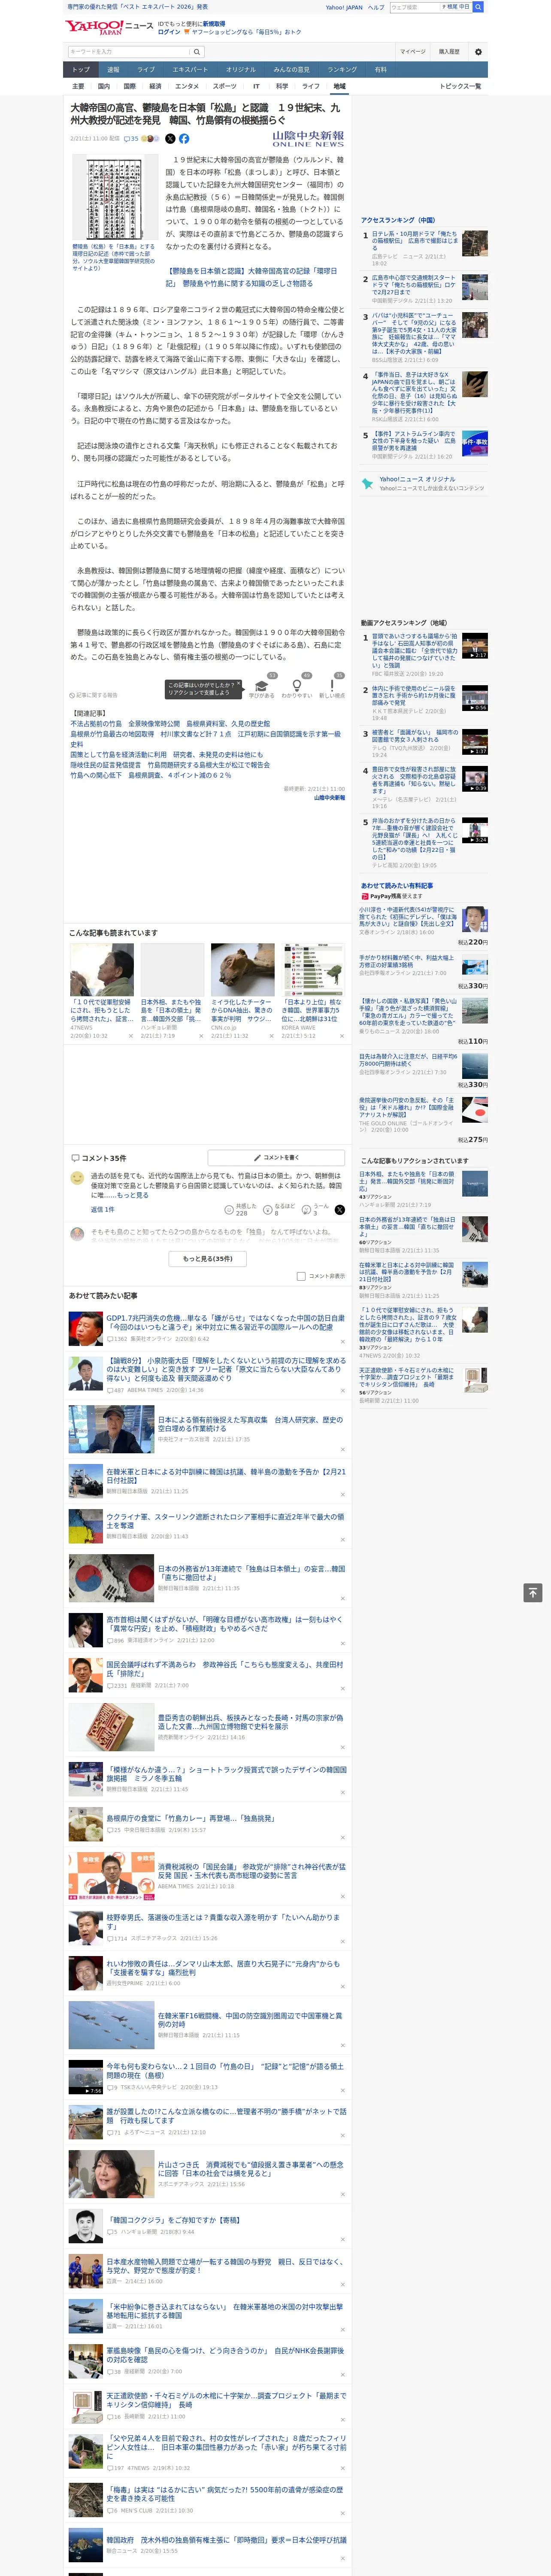Open the settings gear icon in header
551x2576 pixels.
(x=478, y=51)
